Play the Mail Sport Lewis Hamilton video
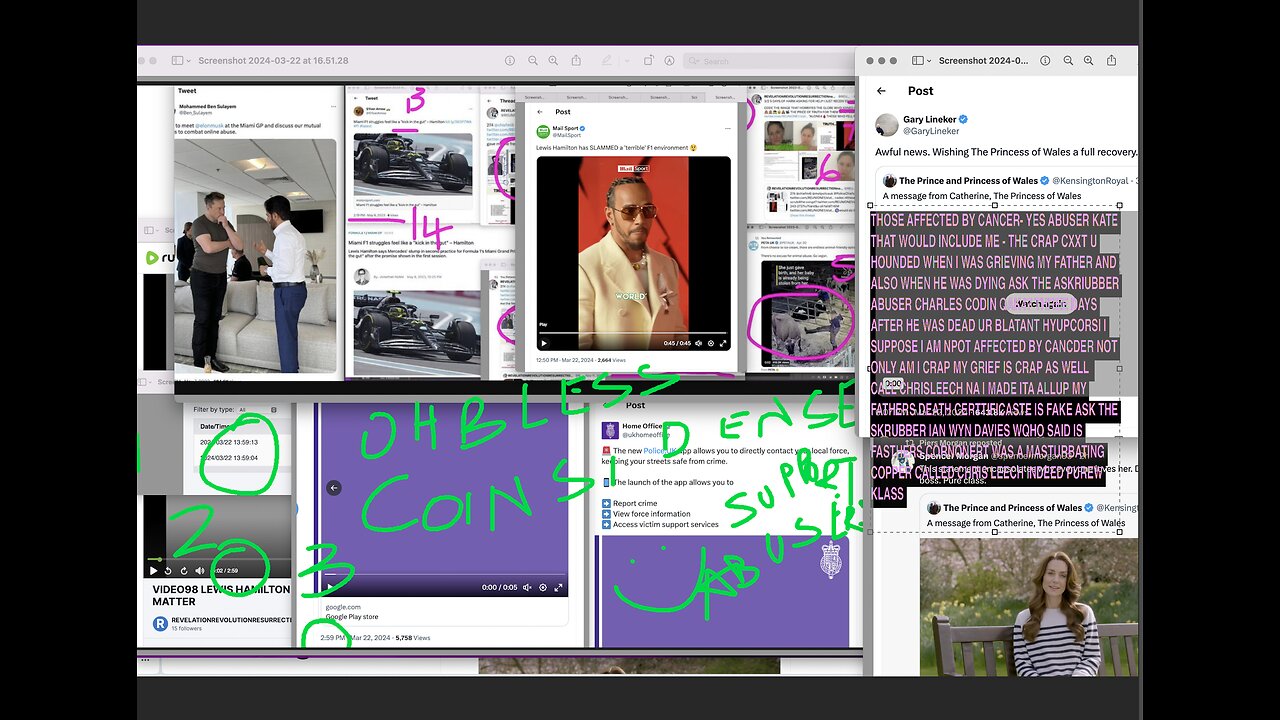 click(544, 343)
